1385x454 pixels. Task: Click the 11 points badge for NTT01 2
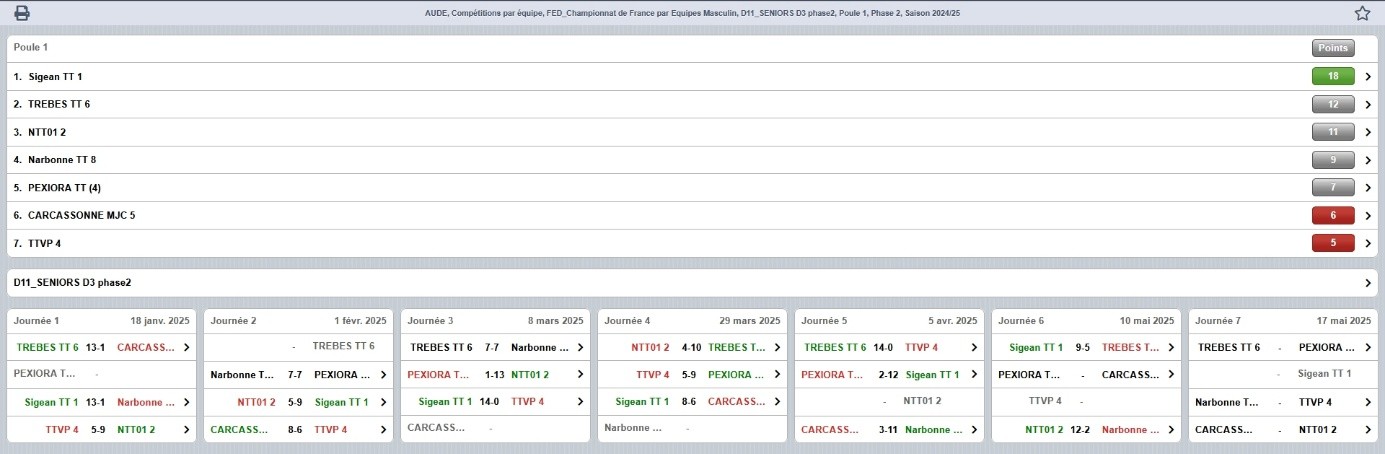click(1333, 132)
